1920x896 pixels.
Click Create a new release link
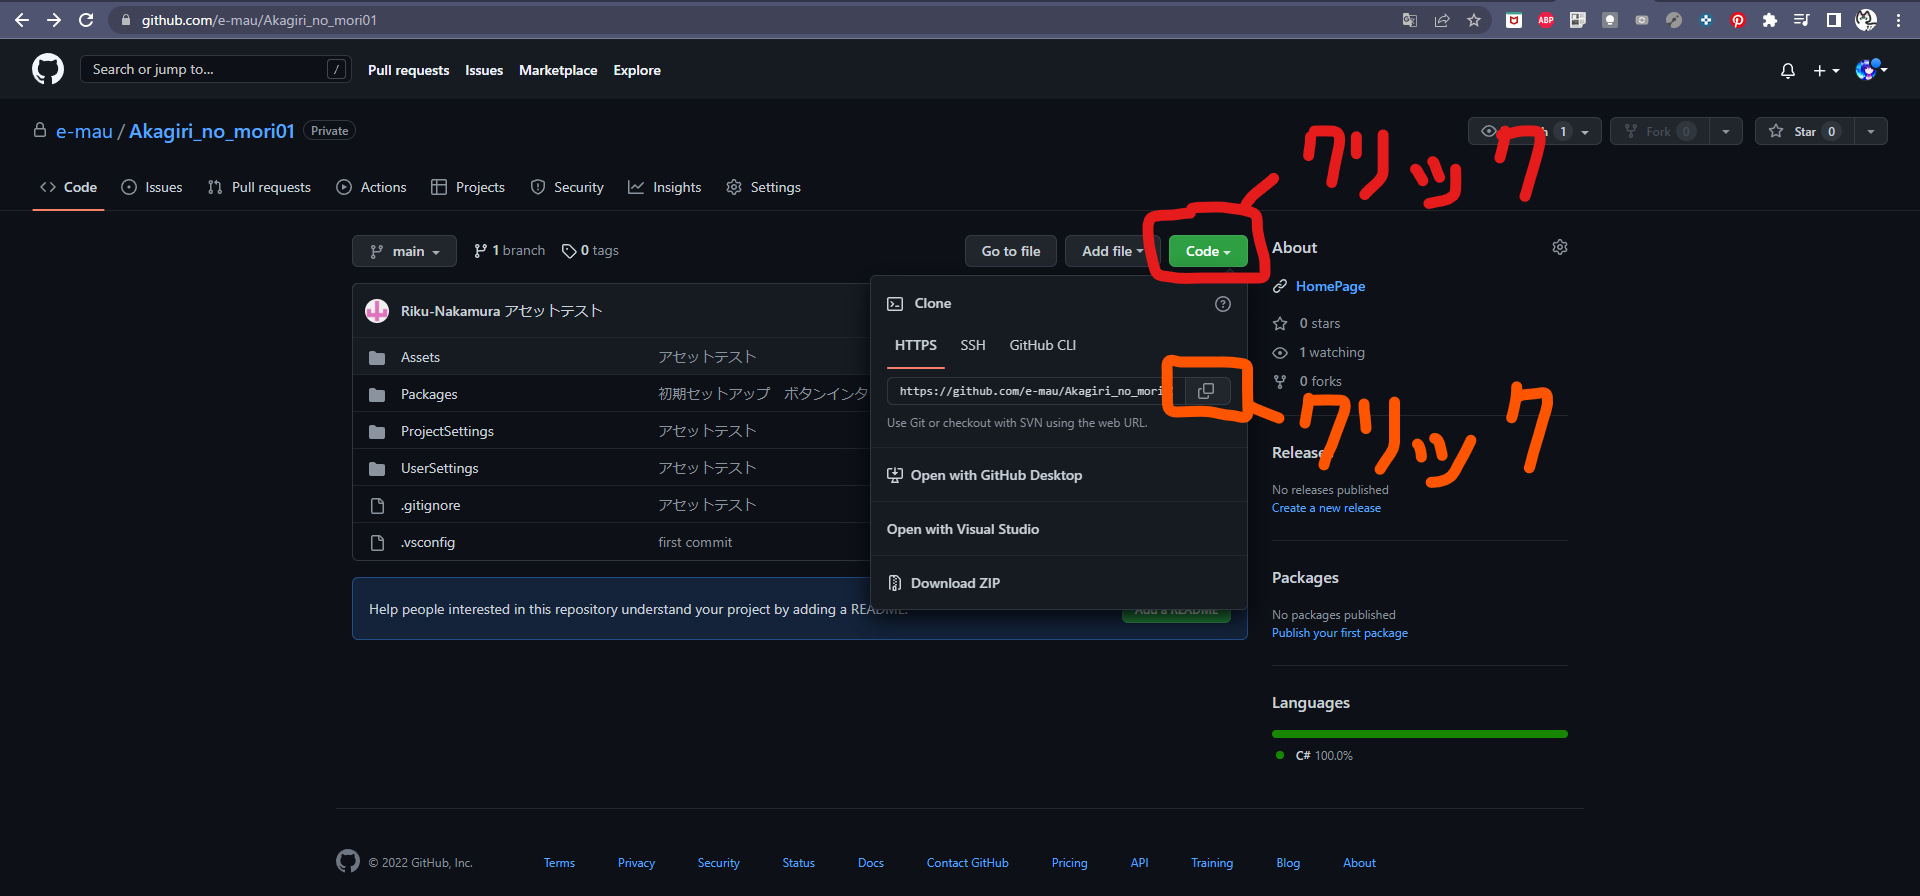click(1326, 508)
